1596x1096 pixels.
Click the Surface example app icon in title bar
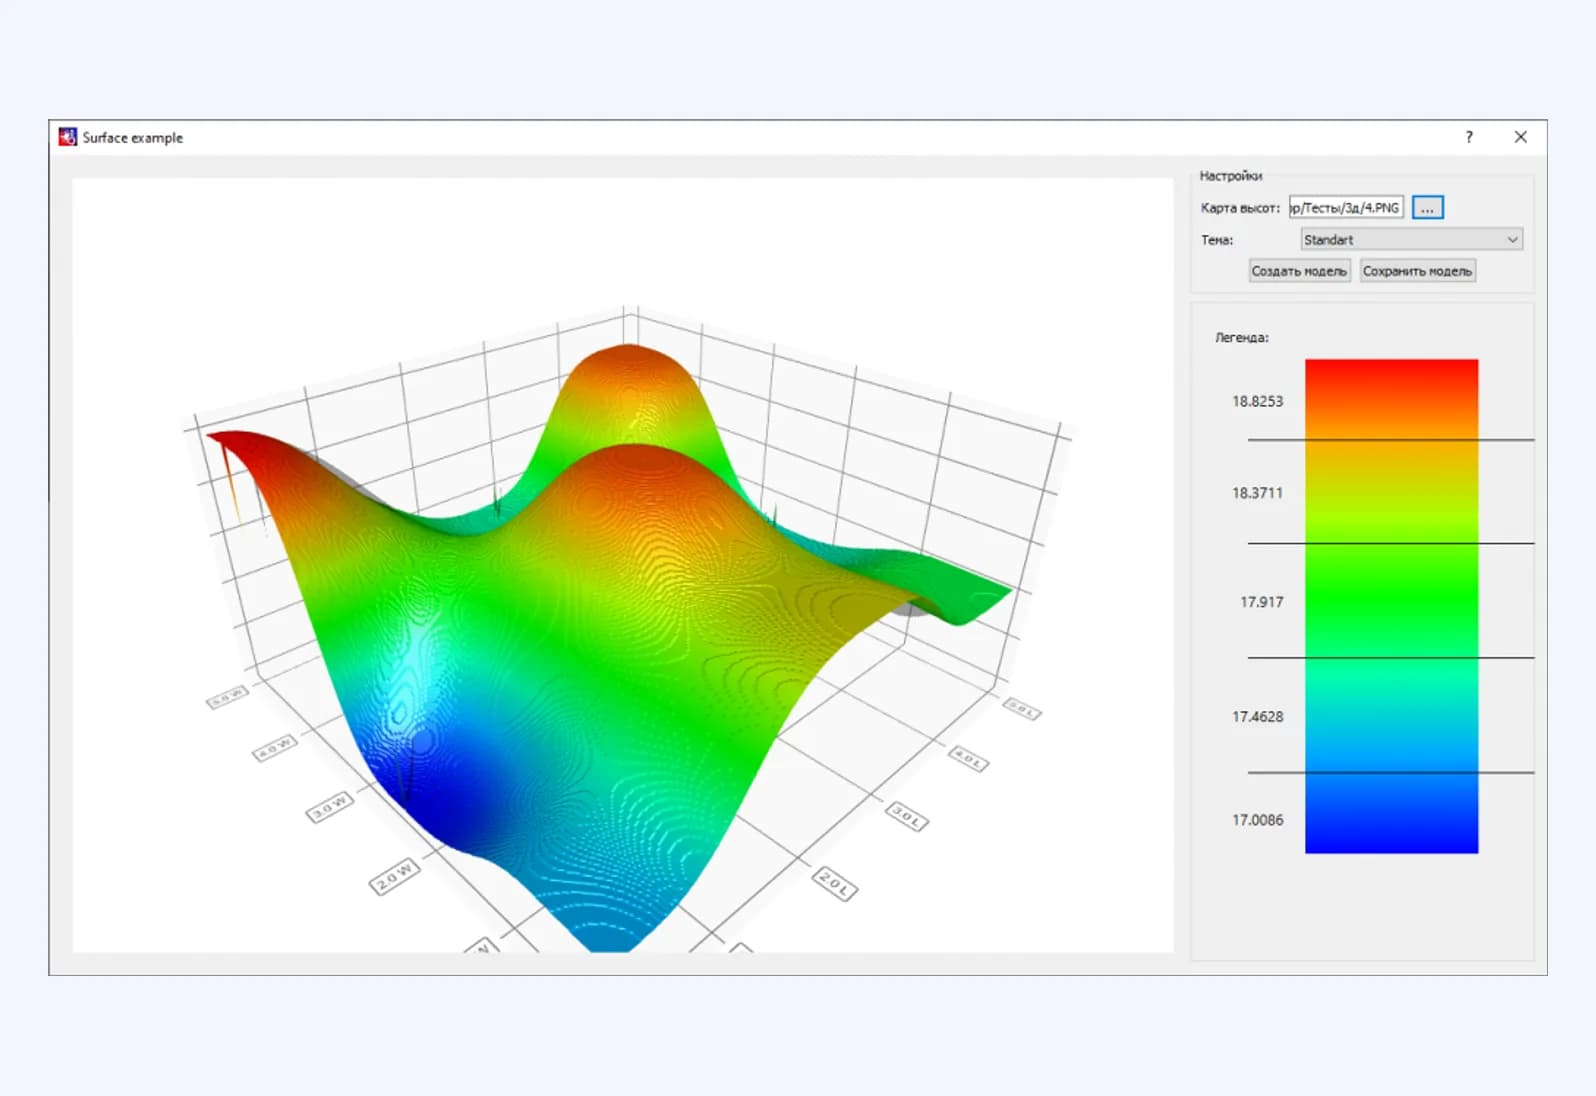click(67, 137)
